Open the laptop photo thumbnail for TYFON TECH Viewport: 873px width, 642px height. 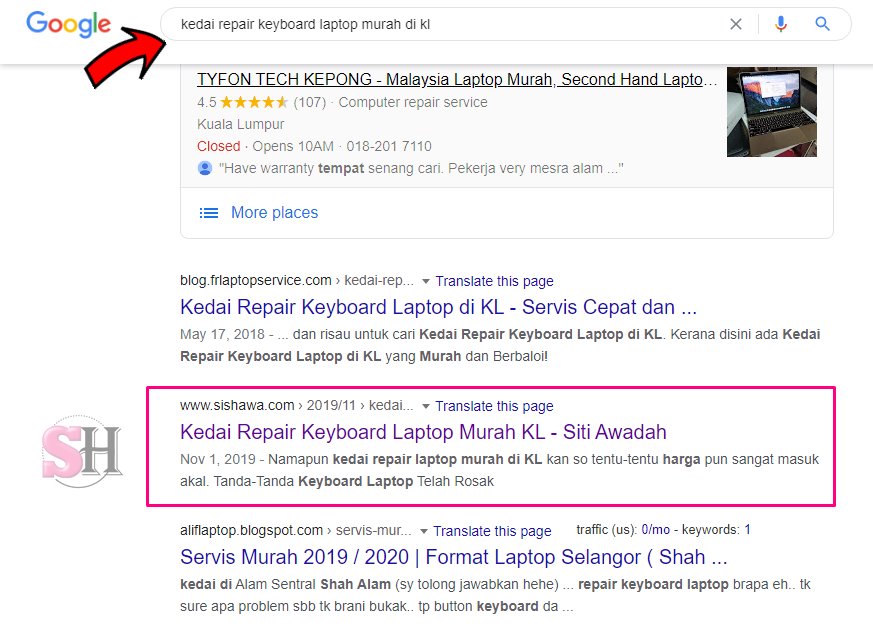point(772,112)
